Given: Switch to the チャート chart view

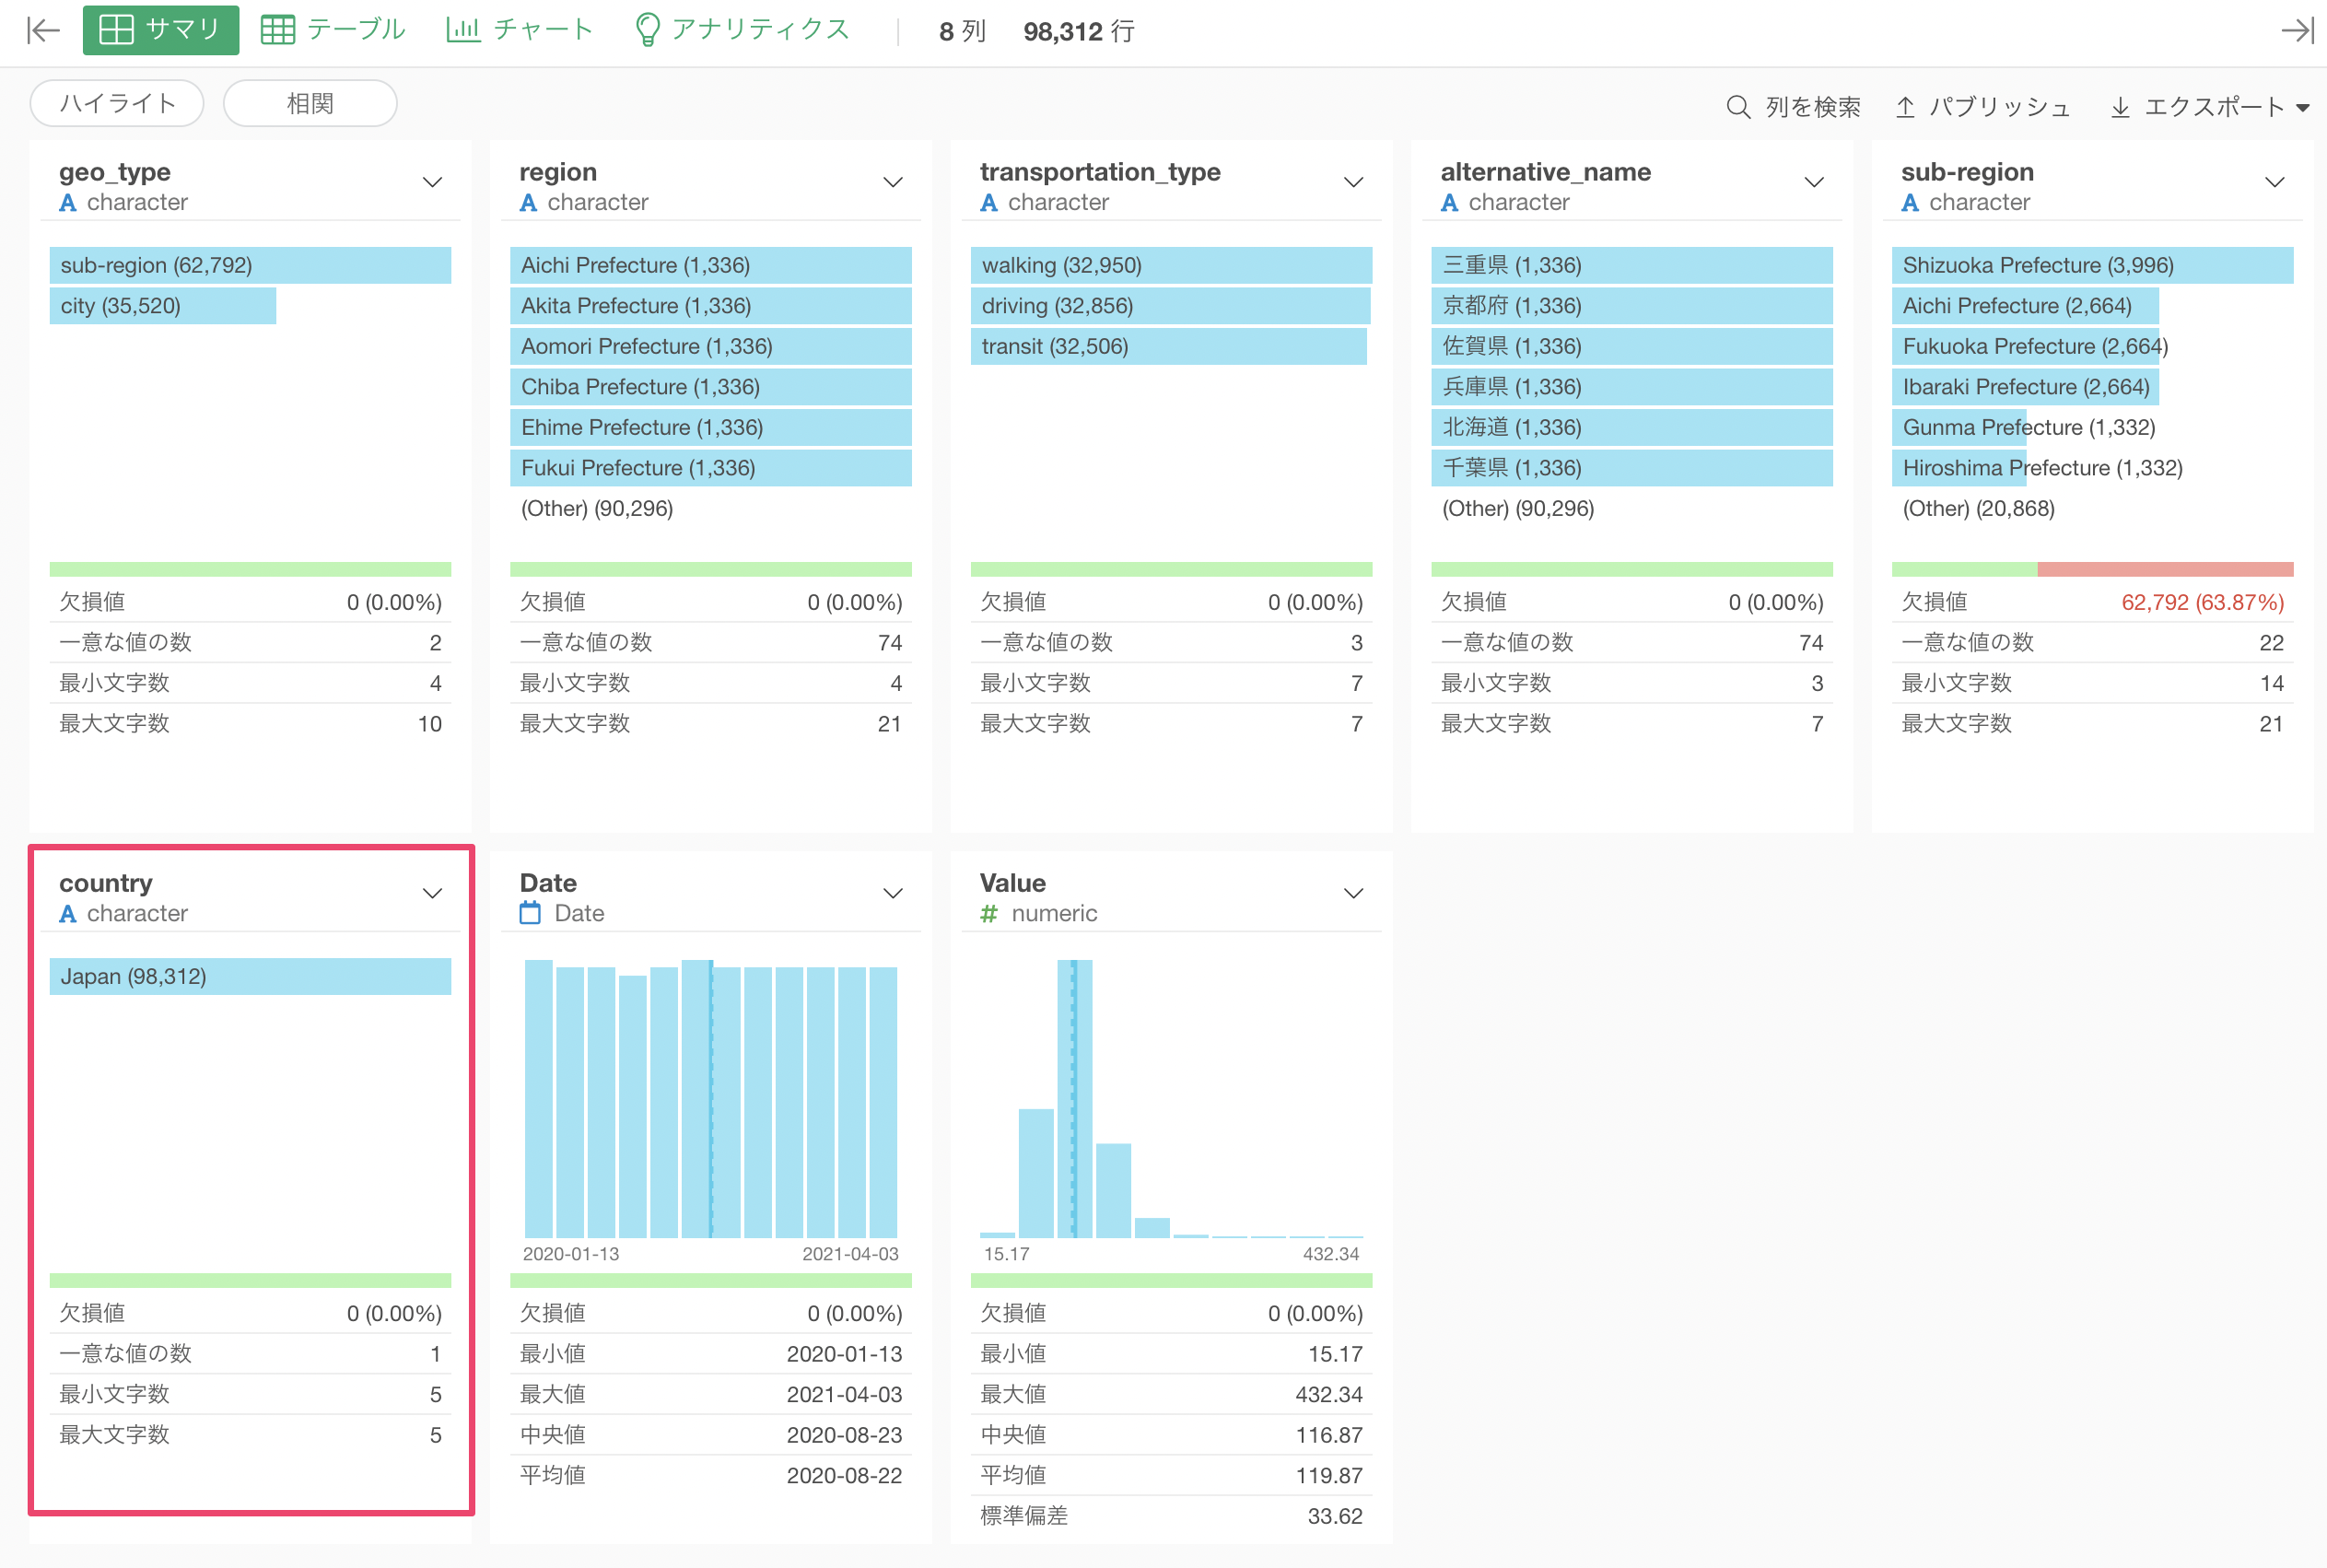Looking at the screenshot, I should tap(520, 30).
